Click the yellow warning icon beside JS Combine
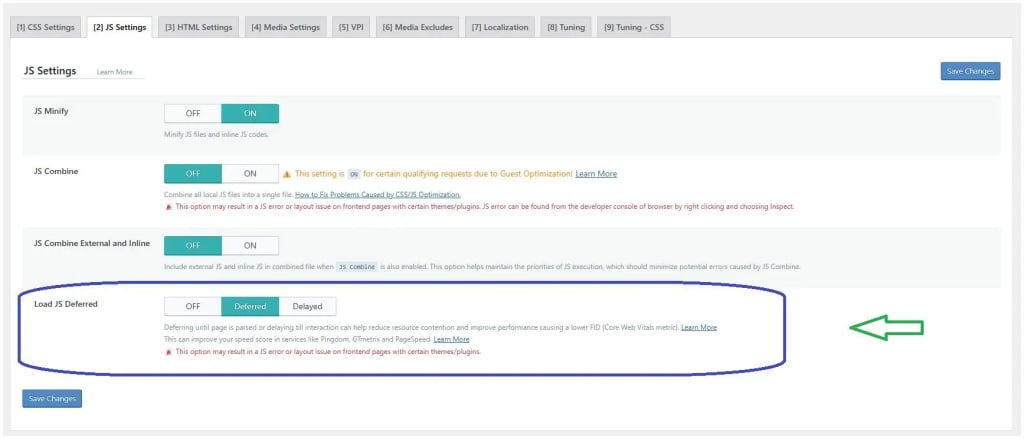This screenshot has height=439, width=1024. [287, 174]
